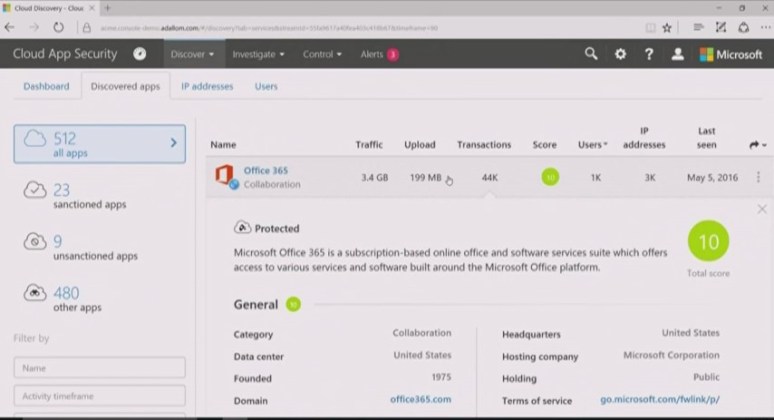774x420 pixels.
Task: Click dashboard gauge icon beside Cloud App Security
Action: 140,54
